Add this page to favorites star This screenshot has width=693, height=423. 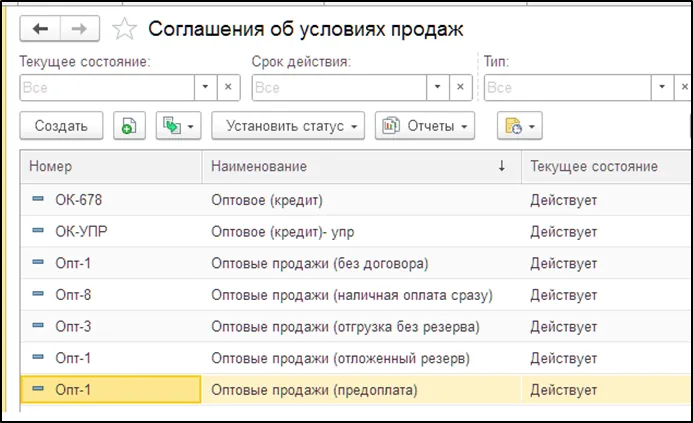pyautogui.click(x=124, y=29)
